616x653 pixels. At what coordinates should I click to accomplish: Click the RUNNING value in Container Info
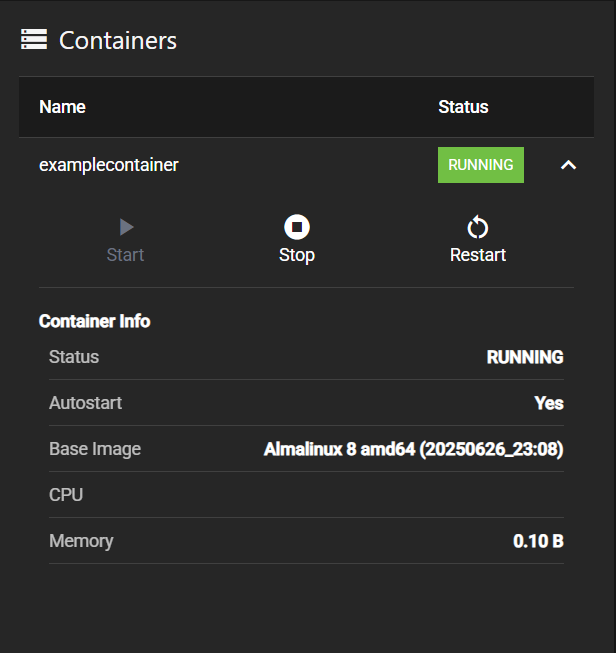[x=525, y=358]
